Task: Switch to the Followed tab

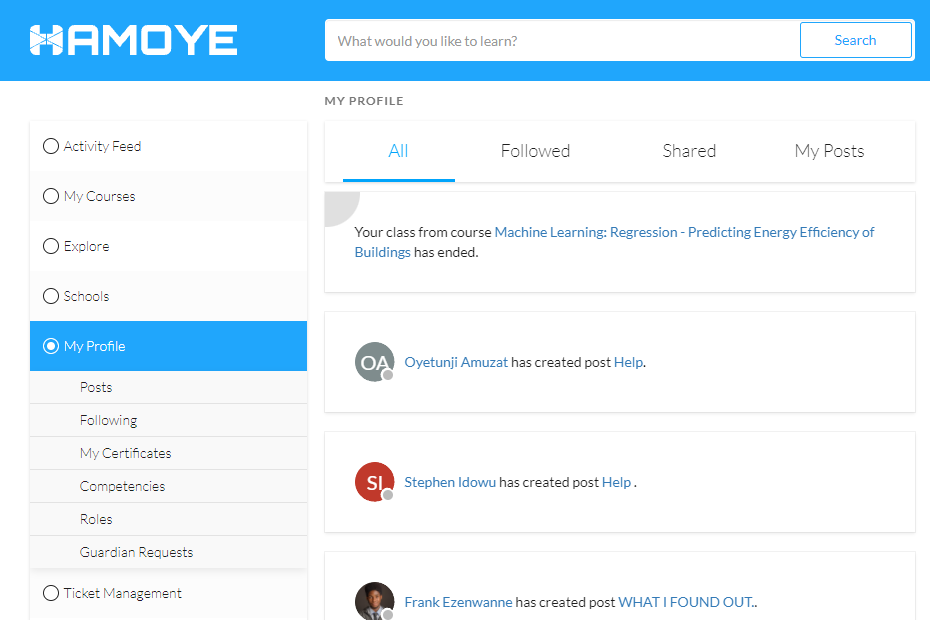Action: (535, 151)
